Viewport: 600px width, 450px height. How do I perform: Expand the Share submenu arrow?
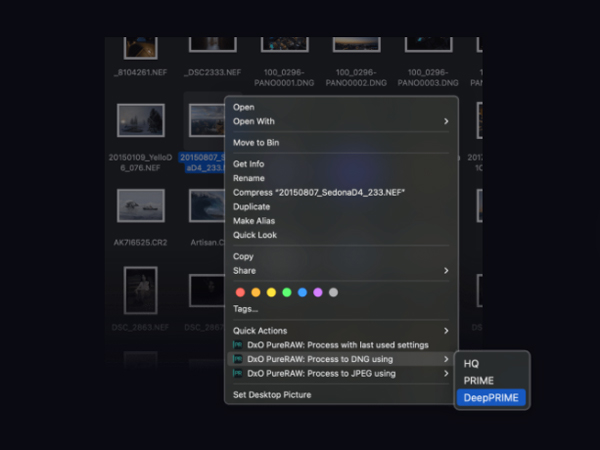click(x=446, y=271)
